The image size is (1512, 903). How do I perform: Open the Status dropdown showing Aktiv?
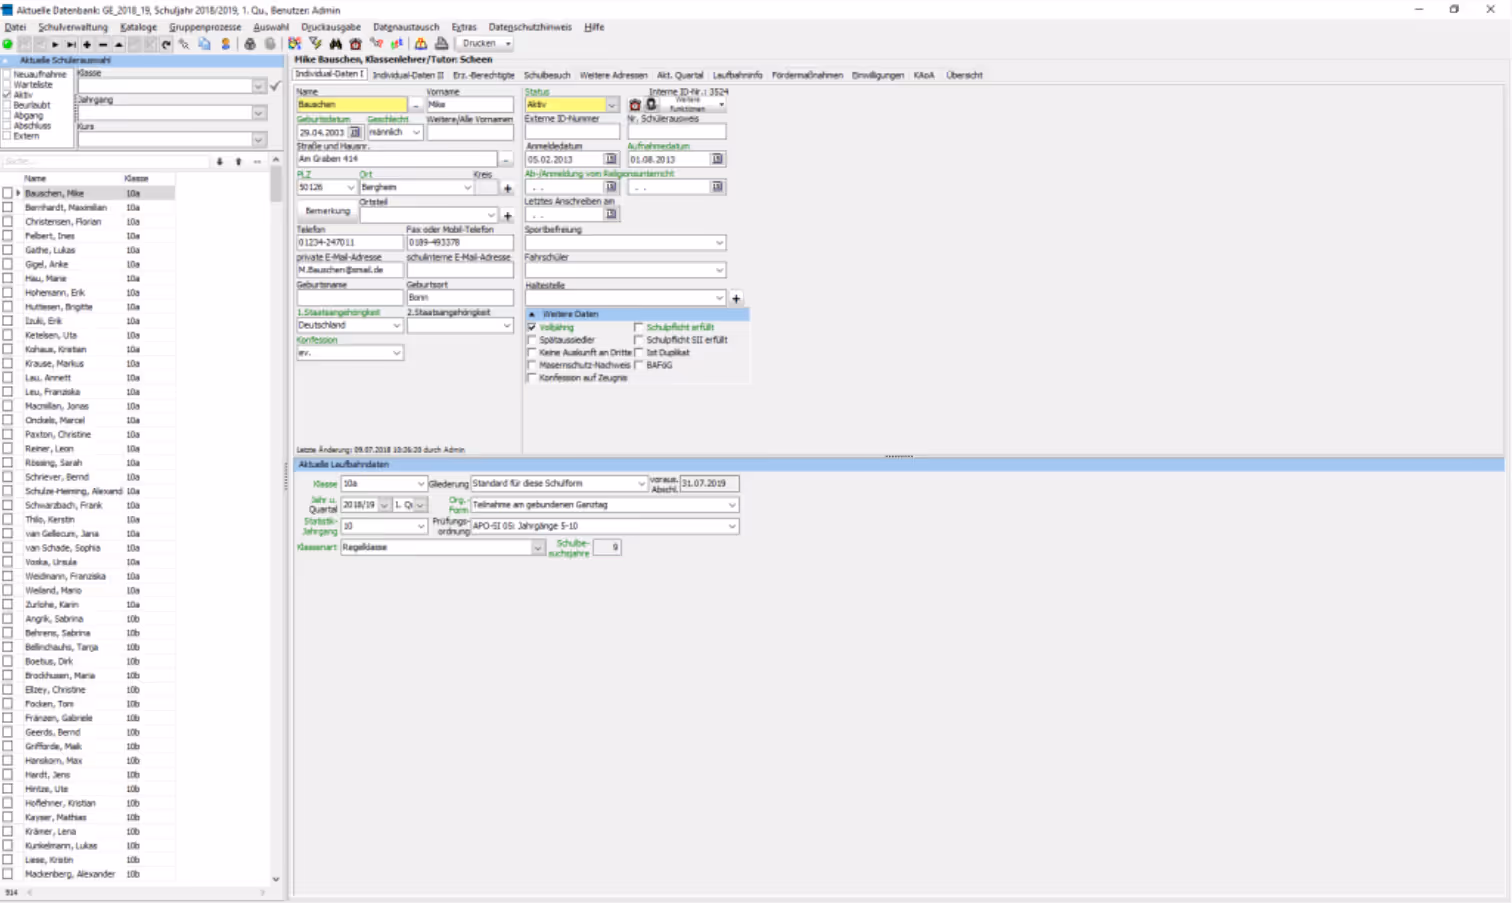pos(612,104)
